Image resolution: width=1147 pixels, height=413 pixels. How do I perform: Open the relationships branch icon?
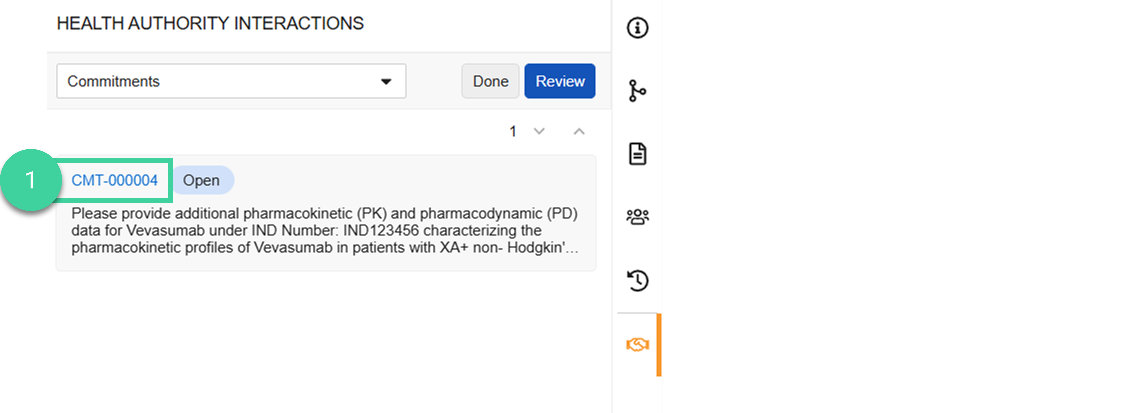click(638, 91)
